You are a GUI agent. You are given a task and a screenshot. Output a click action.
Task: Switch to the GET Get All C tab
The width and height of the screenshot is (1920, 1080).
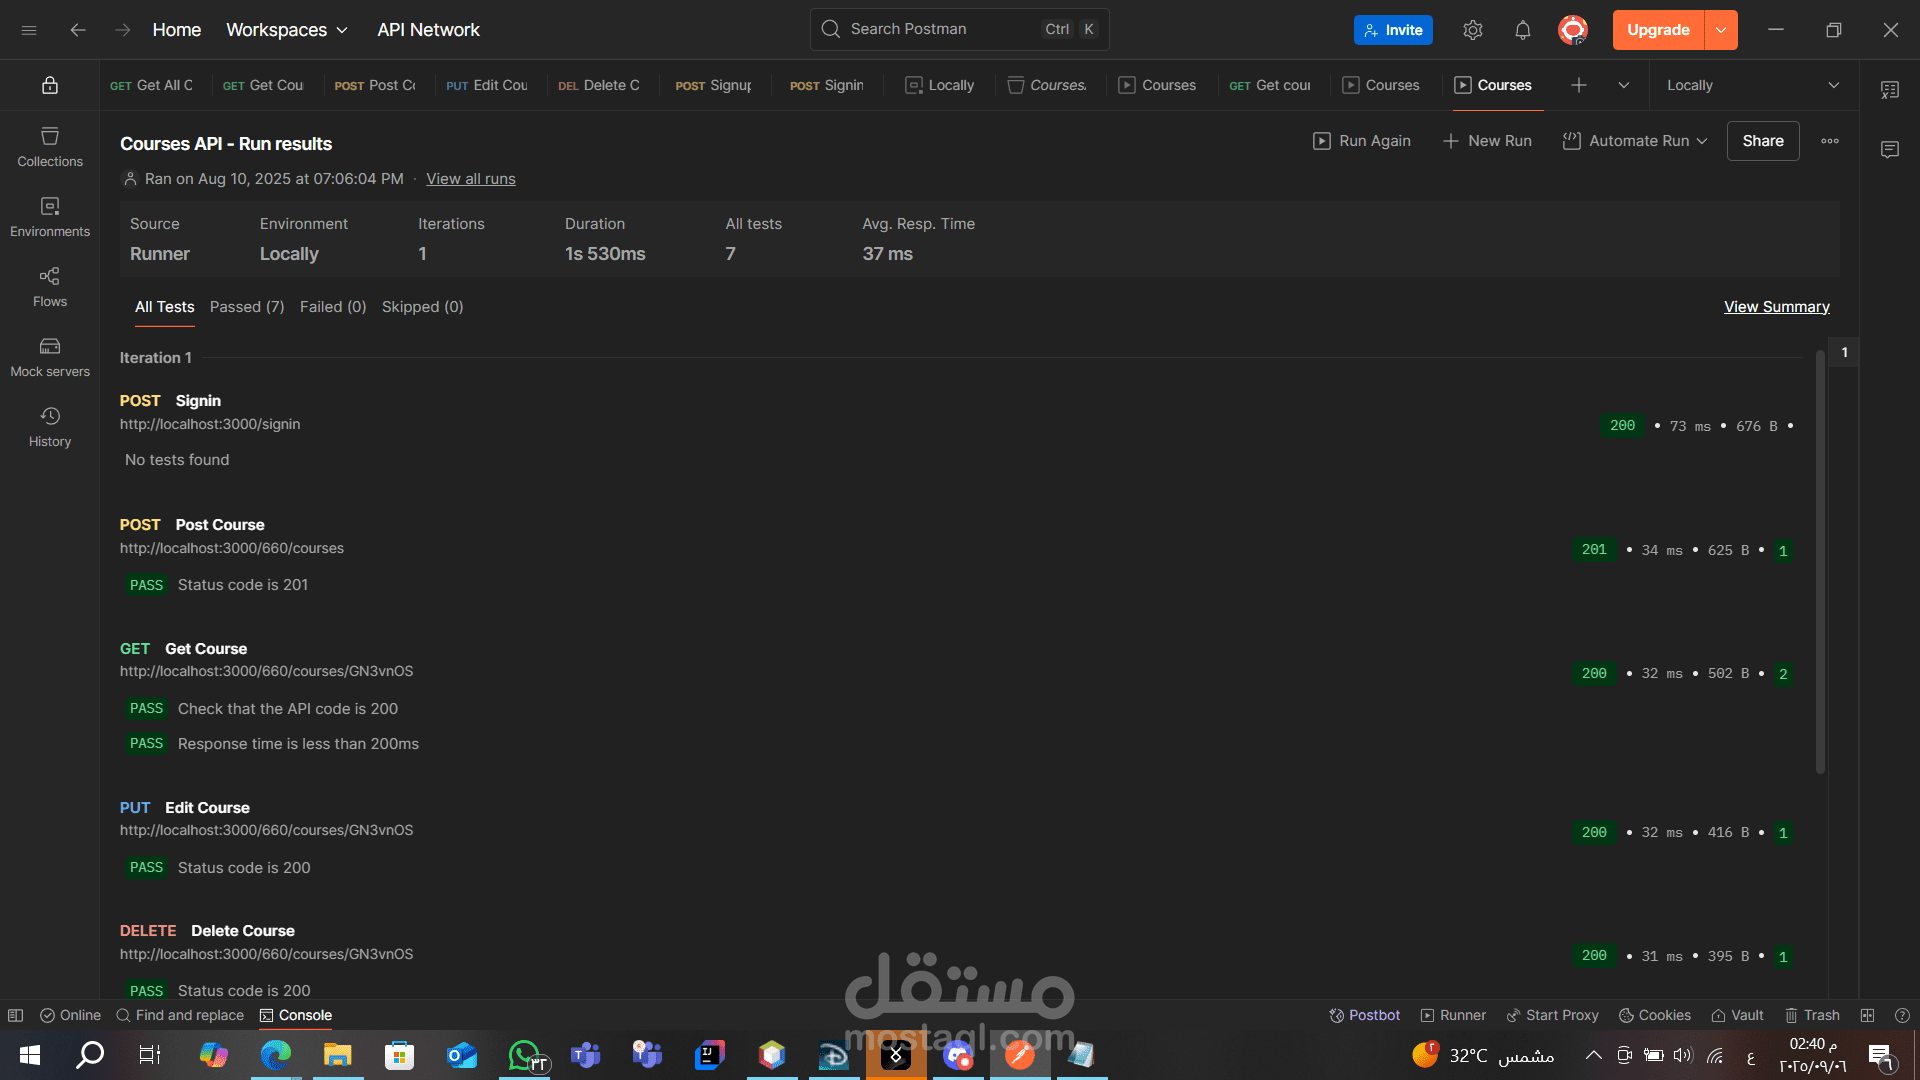click(152, 85)
